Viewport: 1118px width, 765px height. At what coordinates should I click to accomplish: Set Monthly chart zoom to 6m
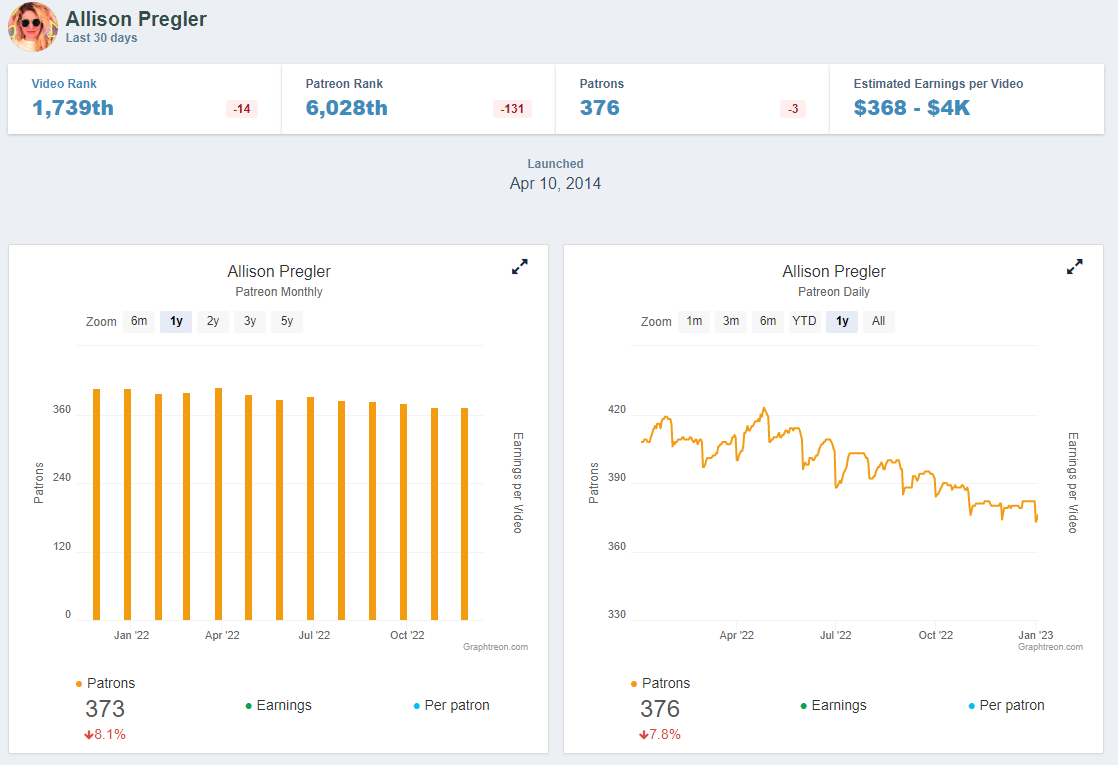[139, 322]
